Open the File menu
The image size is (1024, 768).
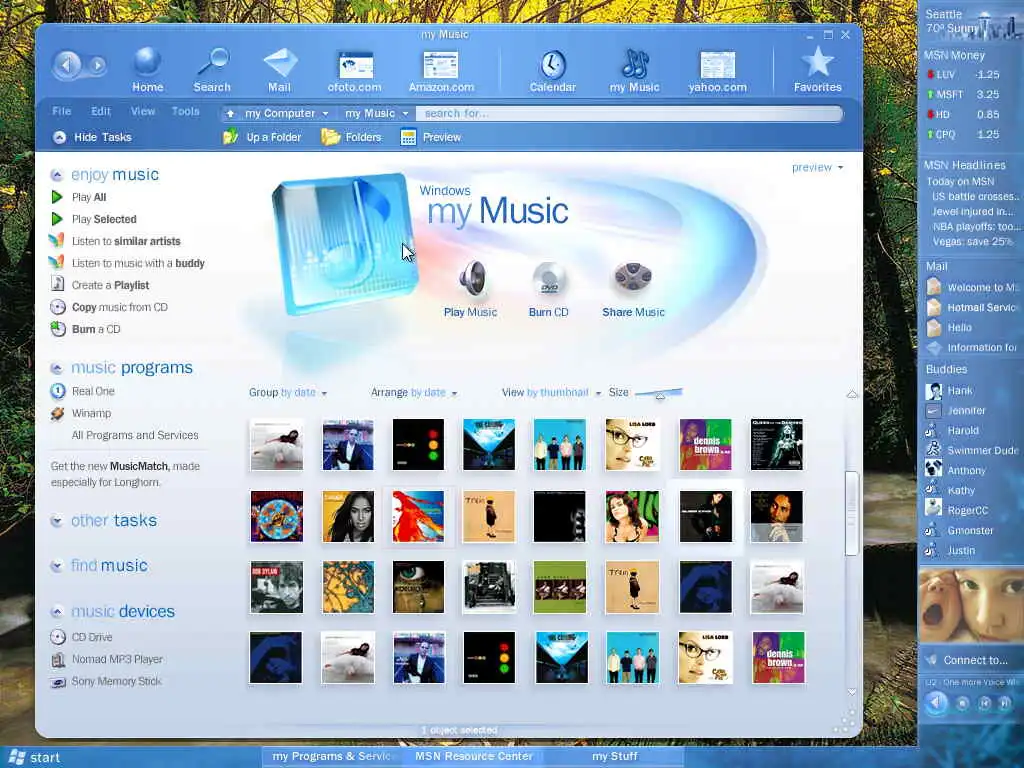(61, 111)
